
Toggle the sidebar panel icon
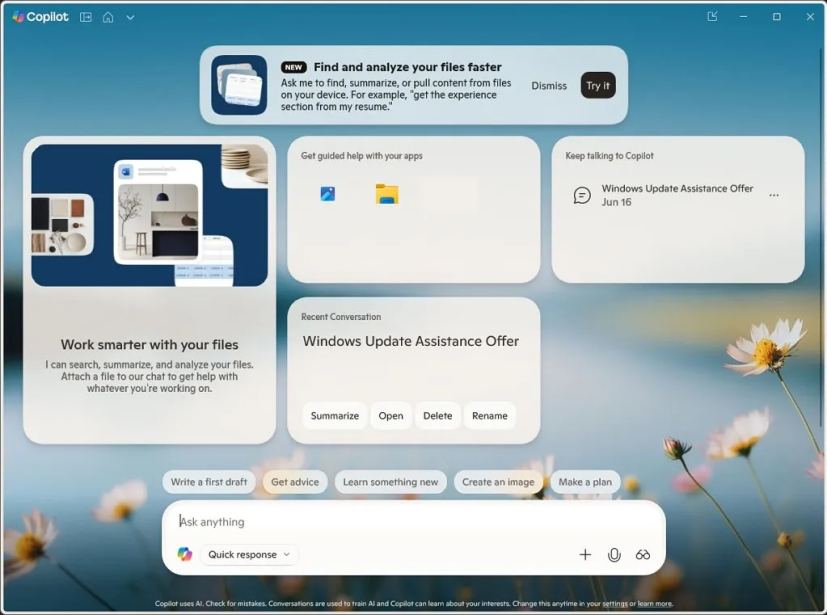[x=85, y=17]
